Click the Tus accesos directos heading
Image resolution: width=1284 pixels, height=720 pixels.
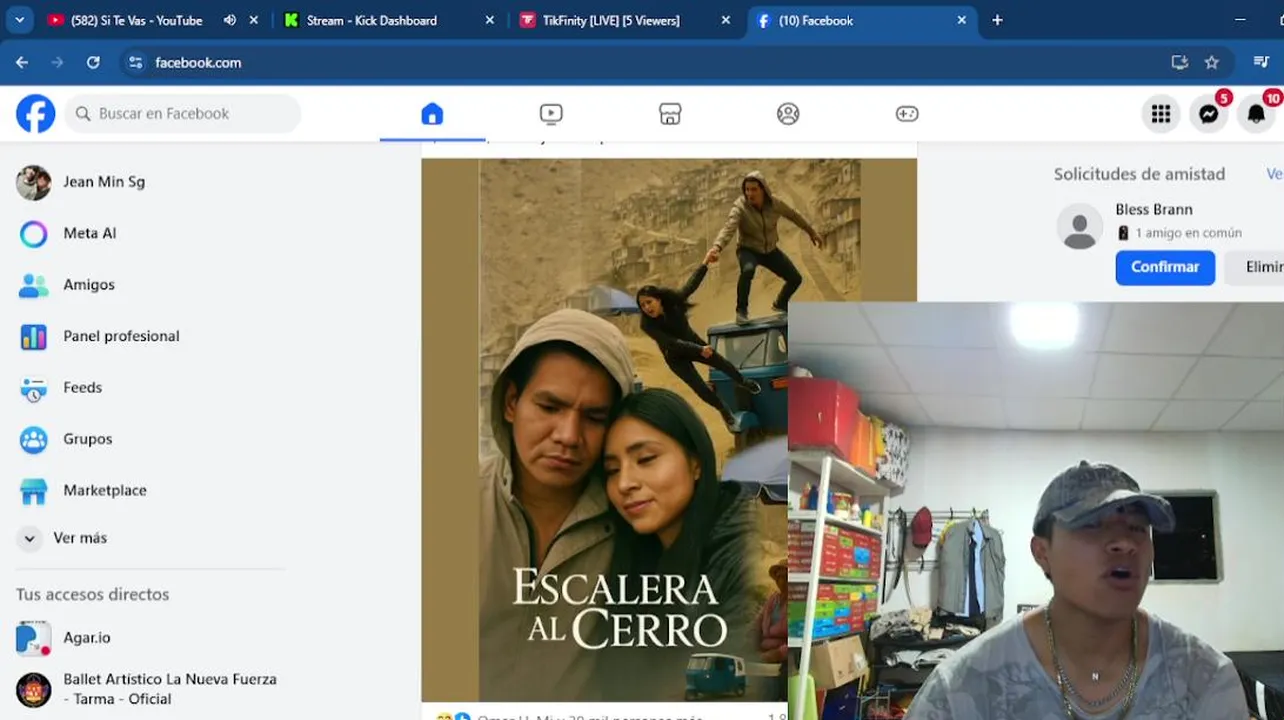tap(92, 594)
